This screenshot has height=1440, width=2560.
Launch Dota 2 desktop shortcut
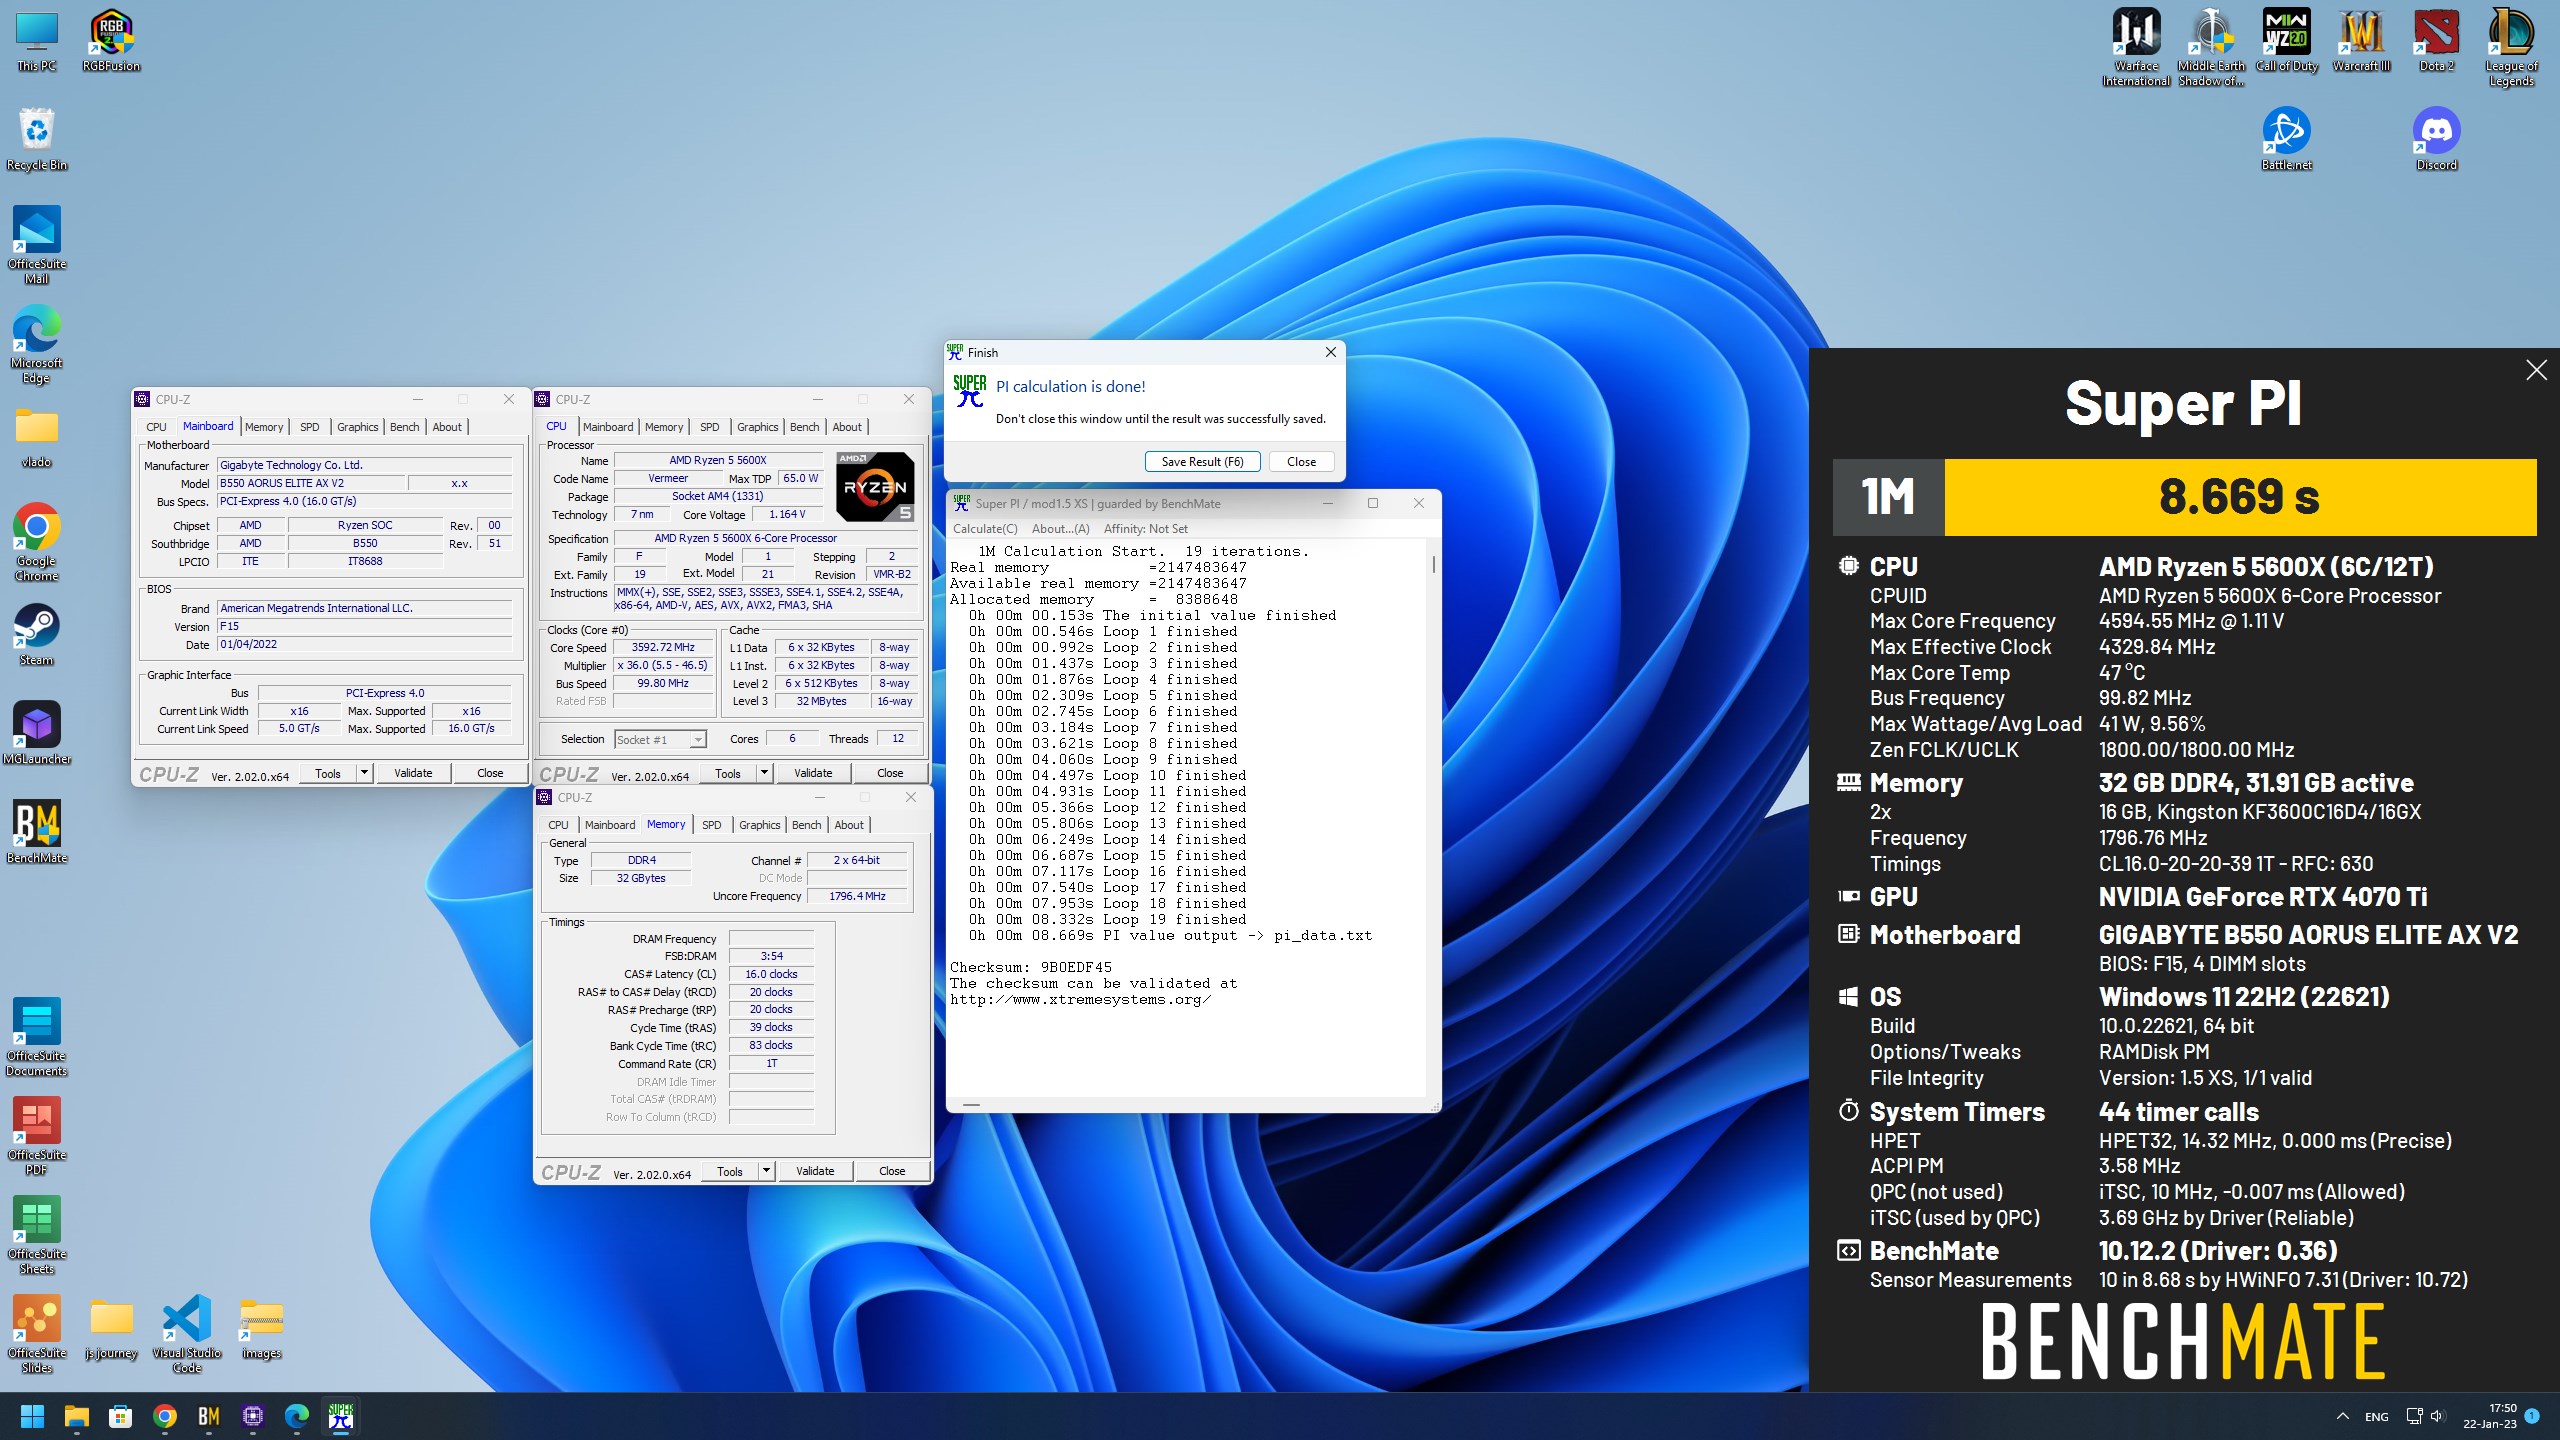(2436, 40)
